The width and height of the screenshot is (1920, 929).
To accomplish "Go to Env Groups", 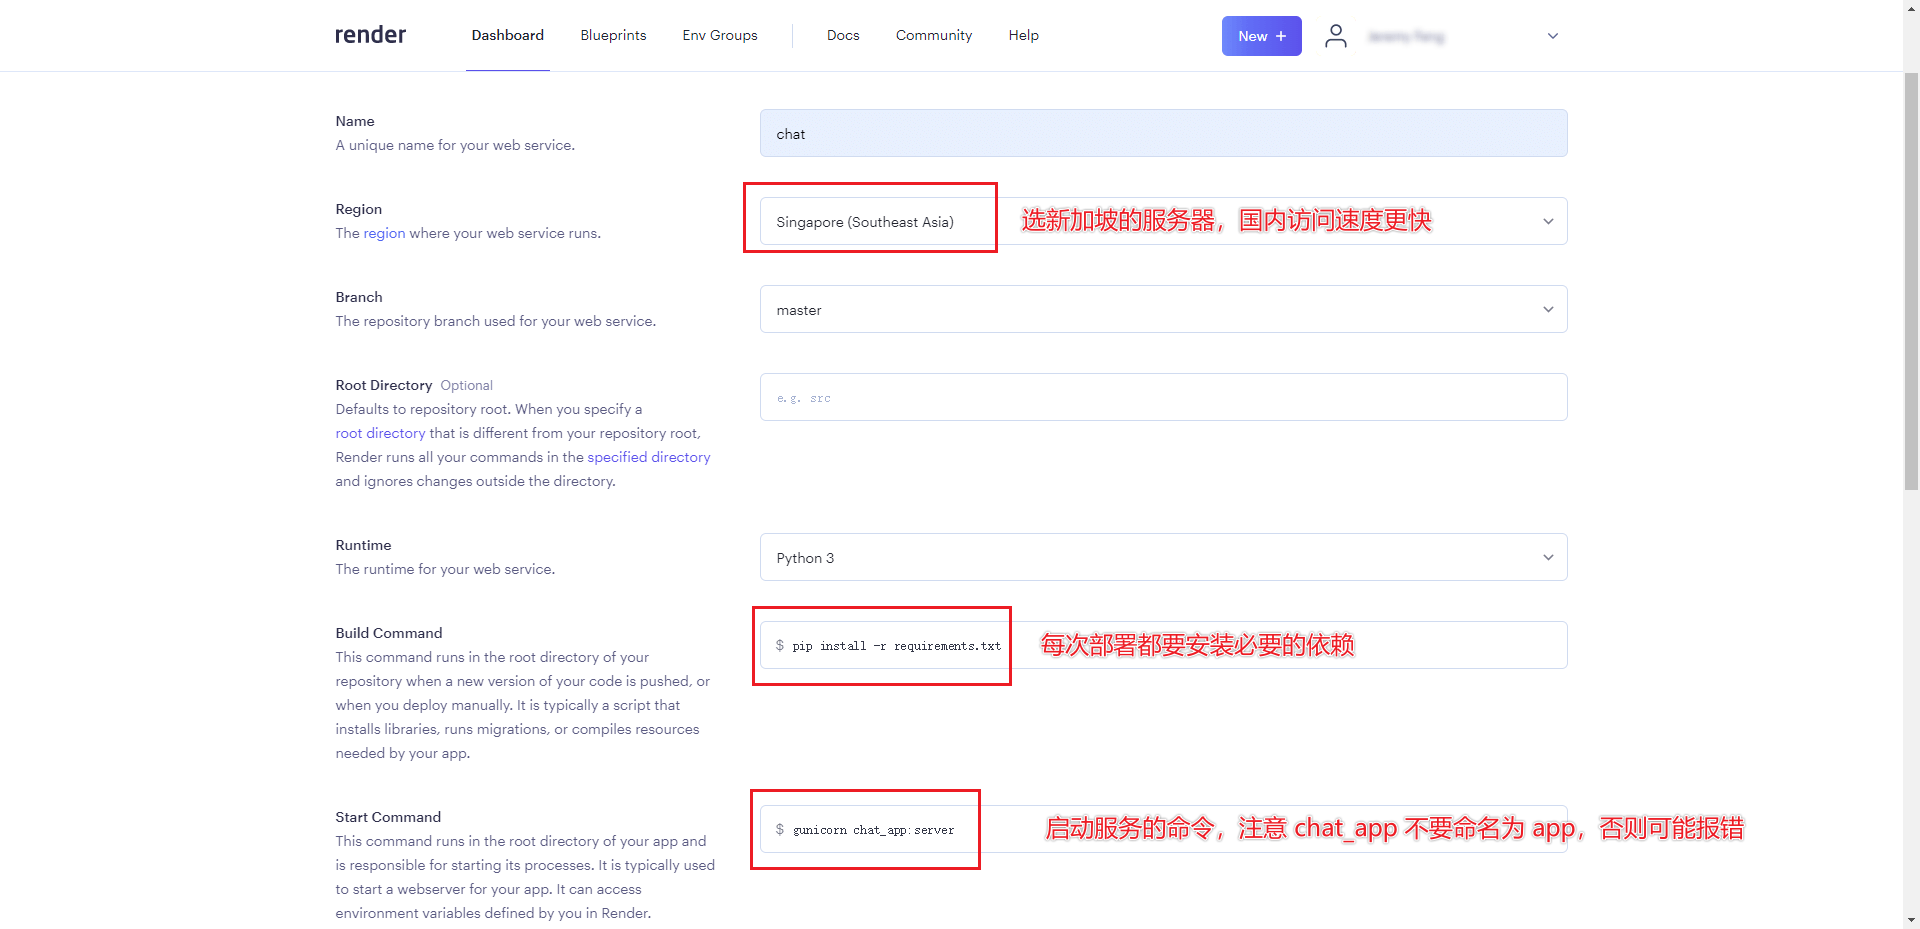I will pyautogui.click(x=719, y=35).
